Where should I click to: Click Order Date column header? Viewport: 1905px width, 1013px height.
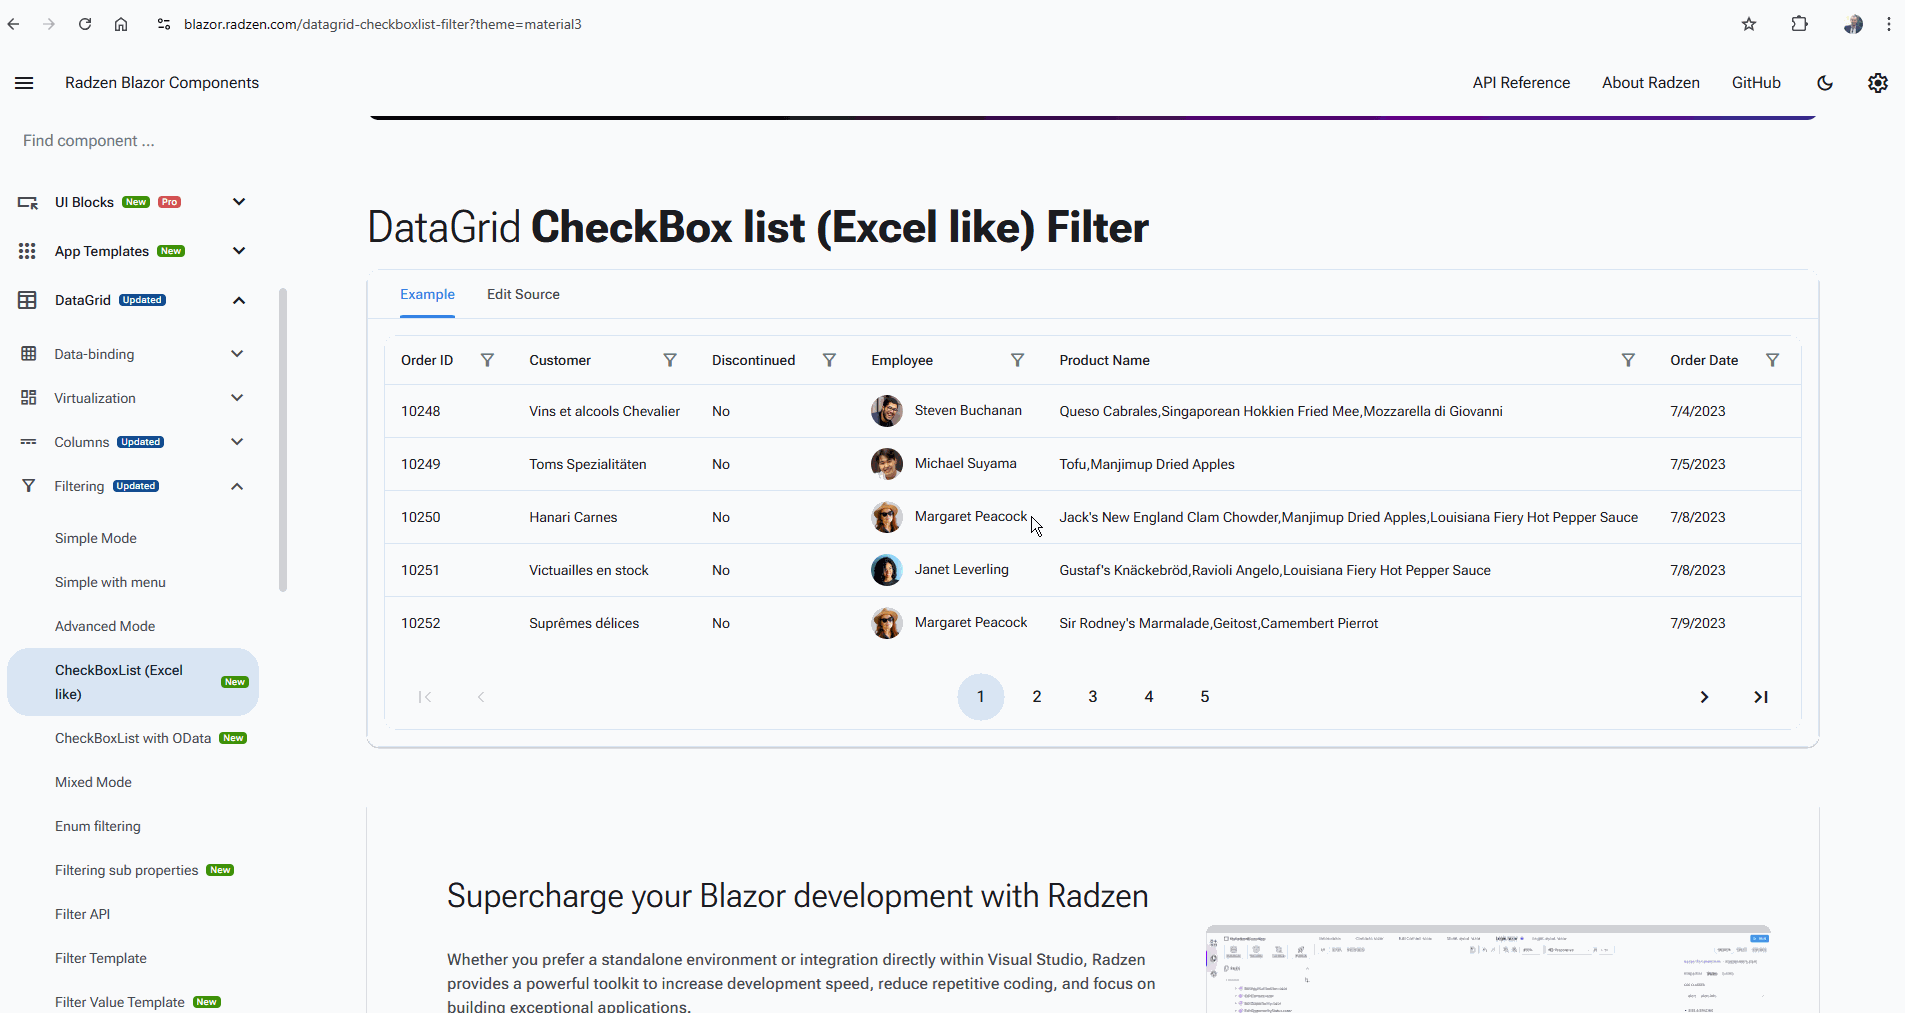point(1704,360)
